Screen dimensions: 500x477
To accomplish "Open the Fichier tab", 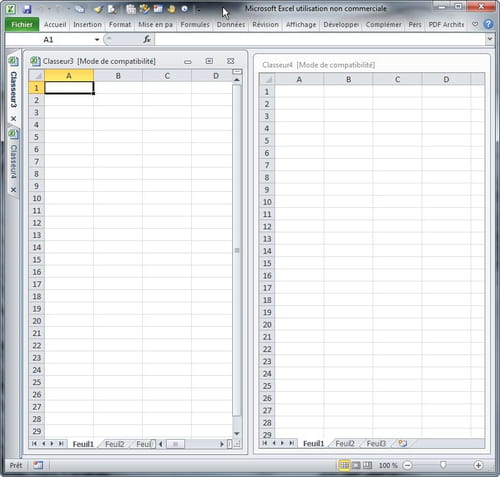I will coord(22,25).
